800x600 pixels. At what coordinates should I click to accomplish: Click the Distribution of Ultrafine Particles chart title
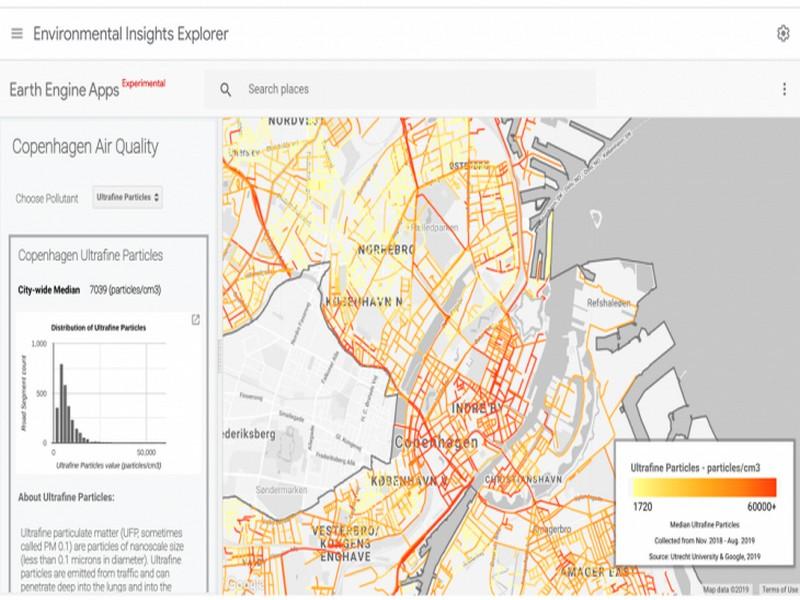point(98,328)
